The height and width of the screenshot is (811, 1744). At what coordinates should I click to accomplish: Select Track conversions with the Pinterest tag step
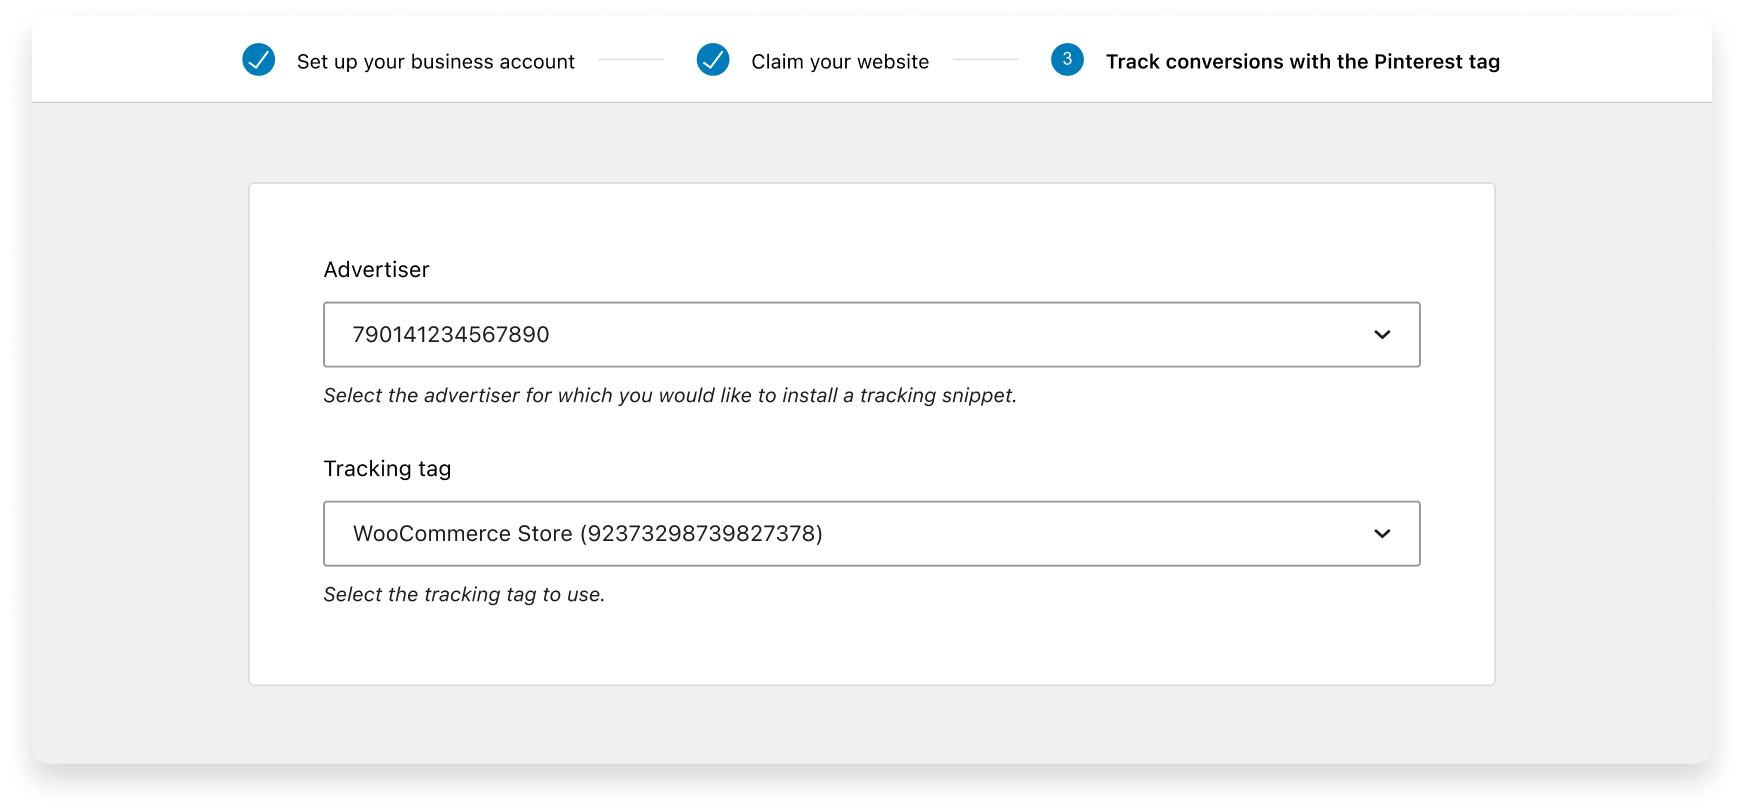(1302, 62)
